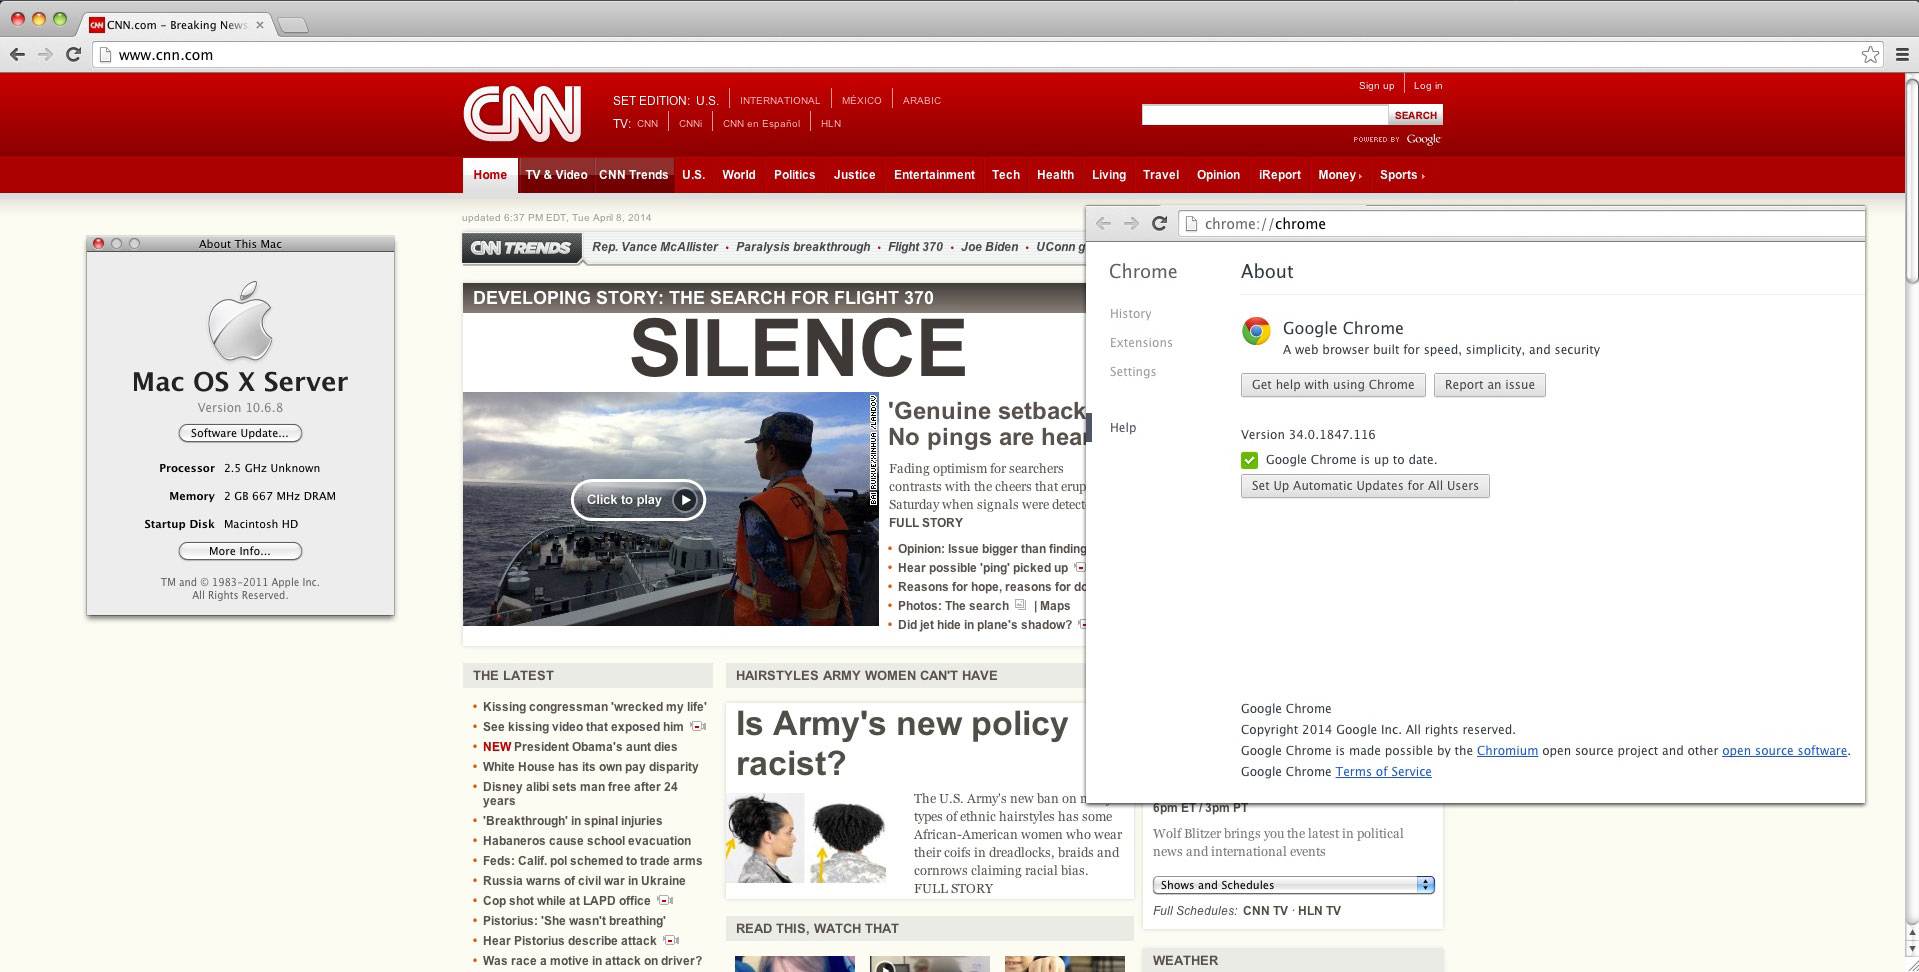This screenshot has height=972, width=1919.
Task: Open Shows and Schedules dropdown
Action: point(1293,885)
